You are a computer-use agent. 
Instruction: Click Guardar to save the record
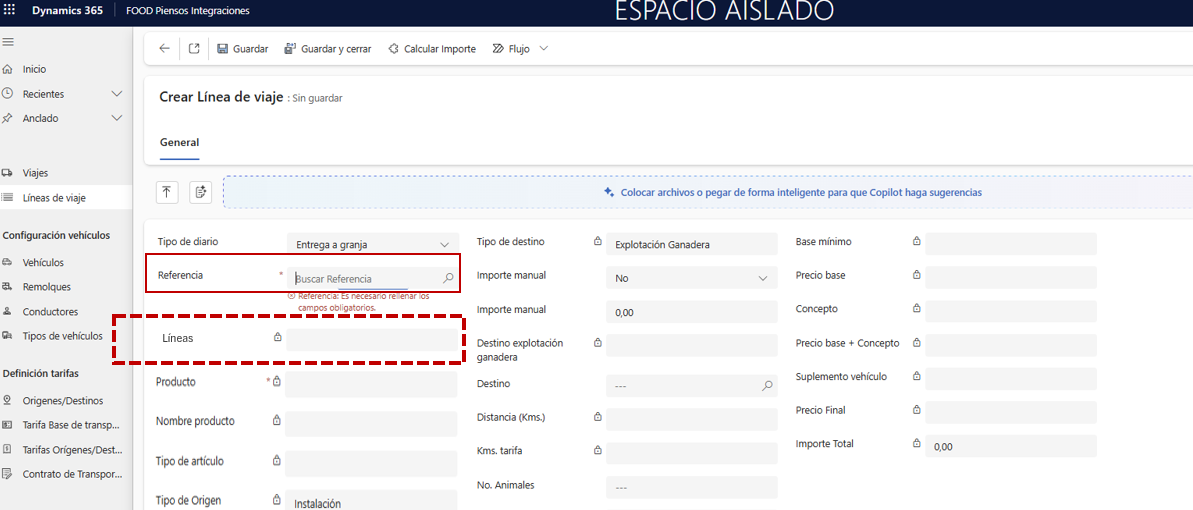point(242,49)
